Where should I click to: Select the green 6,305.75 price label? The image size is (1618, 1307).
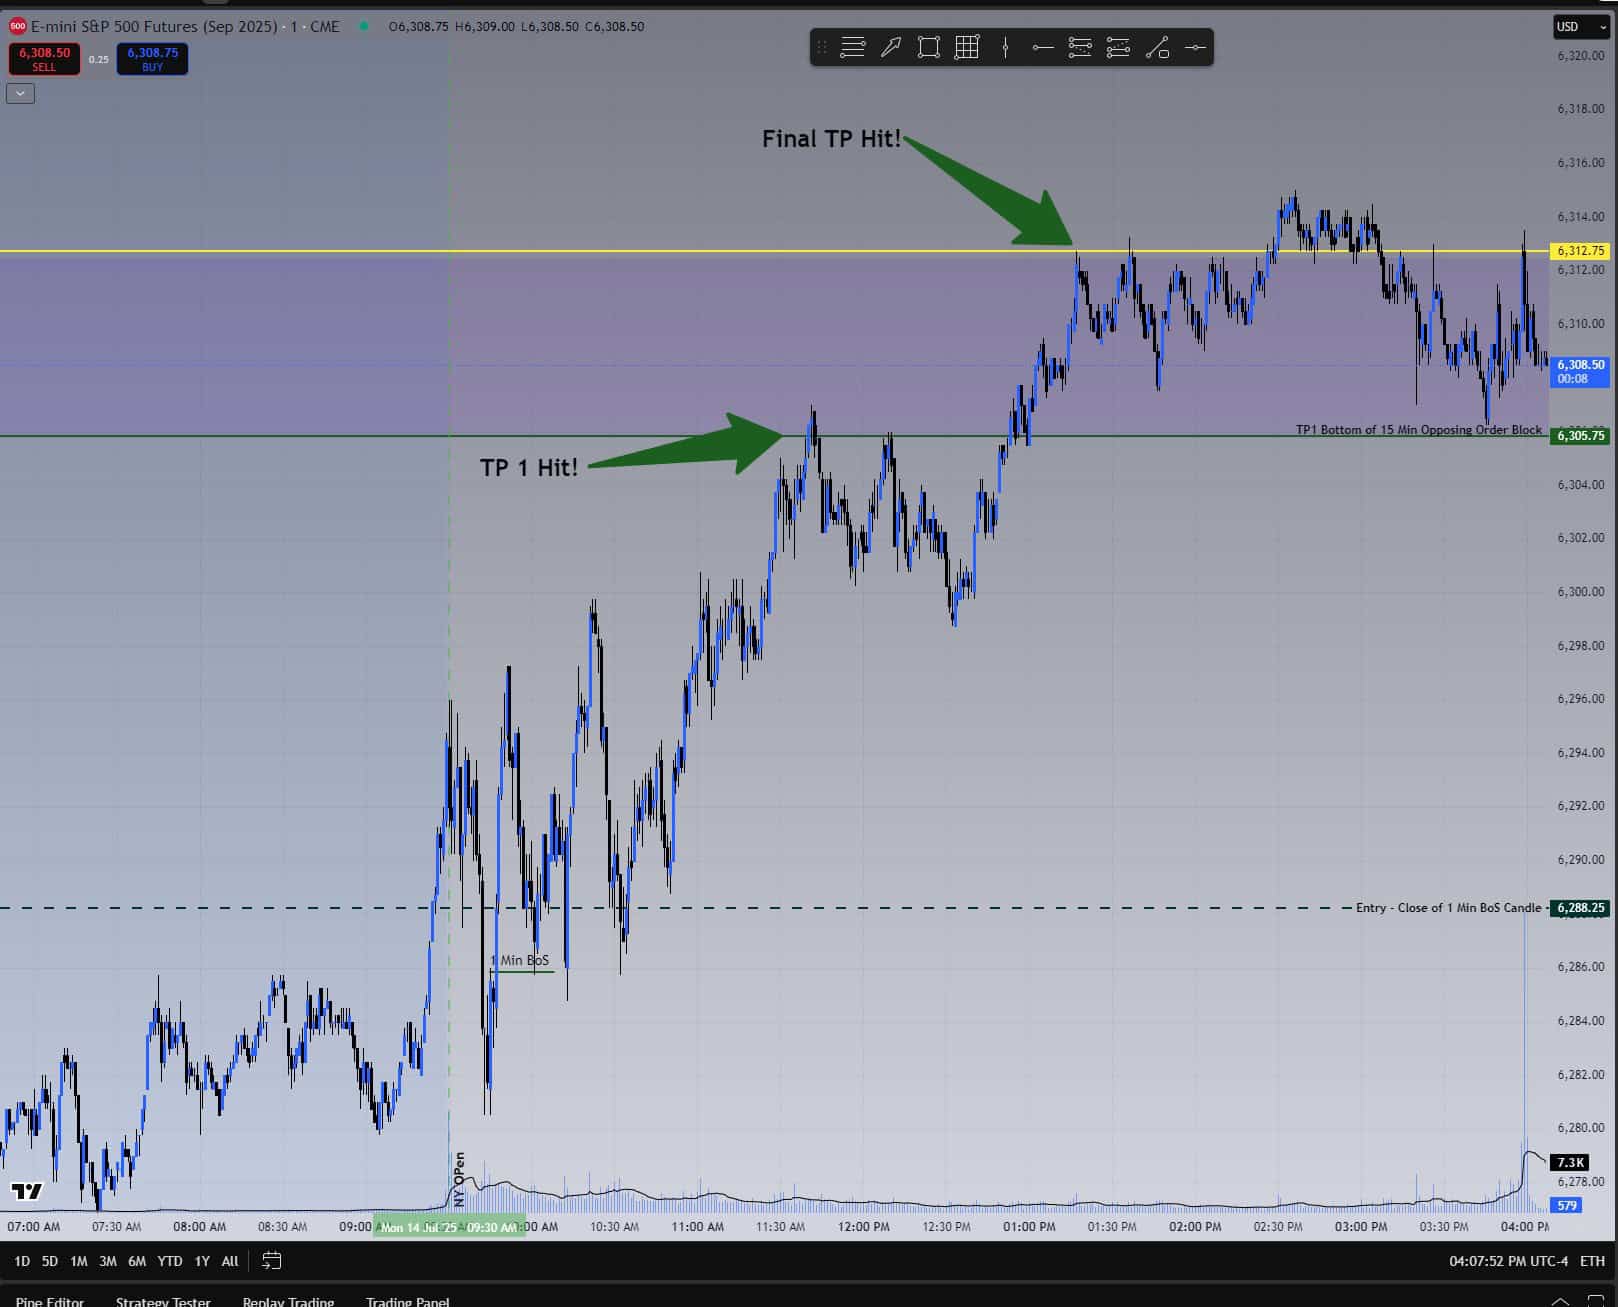pos(1579,436)
